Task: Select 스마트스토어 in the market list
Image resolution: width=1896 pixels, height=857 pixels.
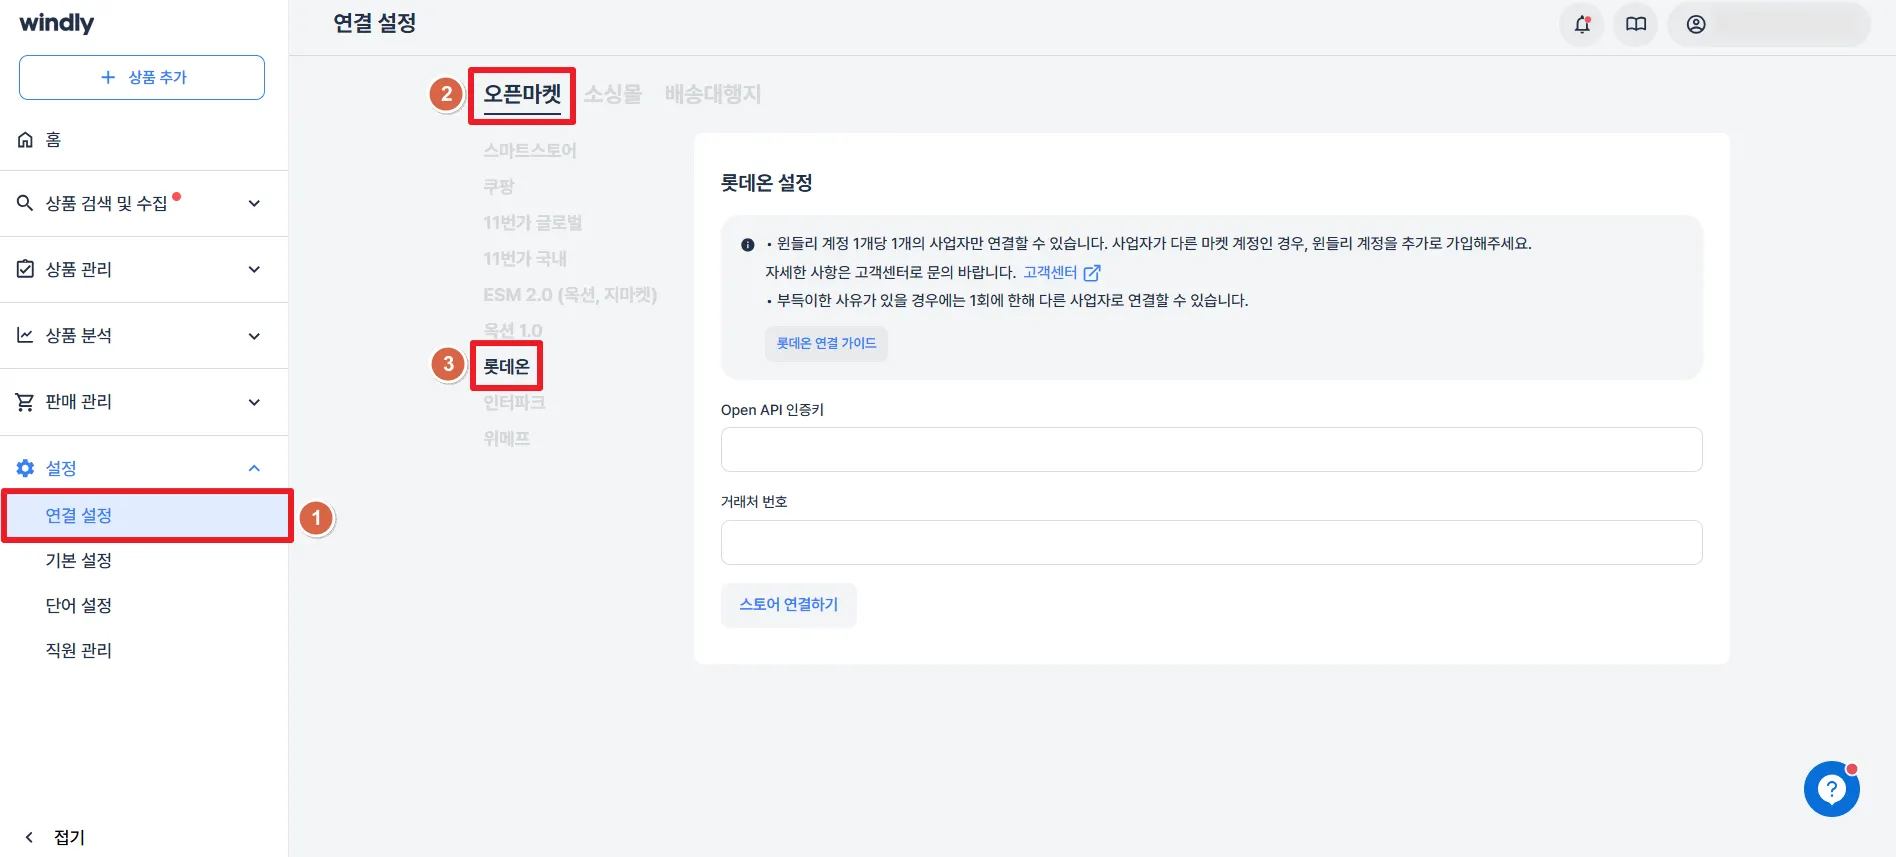Action: pos(530,150)
